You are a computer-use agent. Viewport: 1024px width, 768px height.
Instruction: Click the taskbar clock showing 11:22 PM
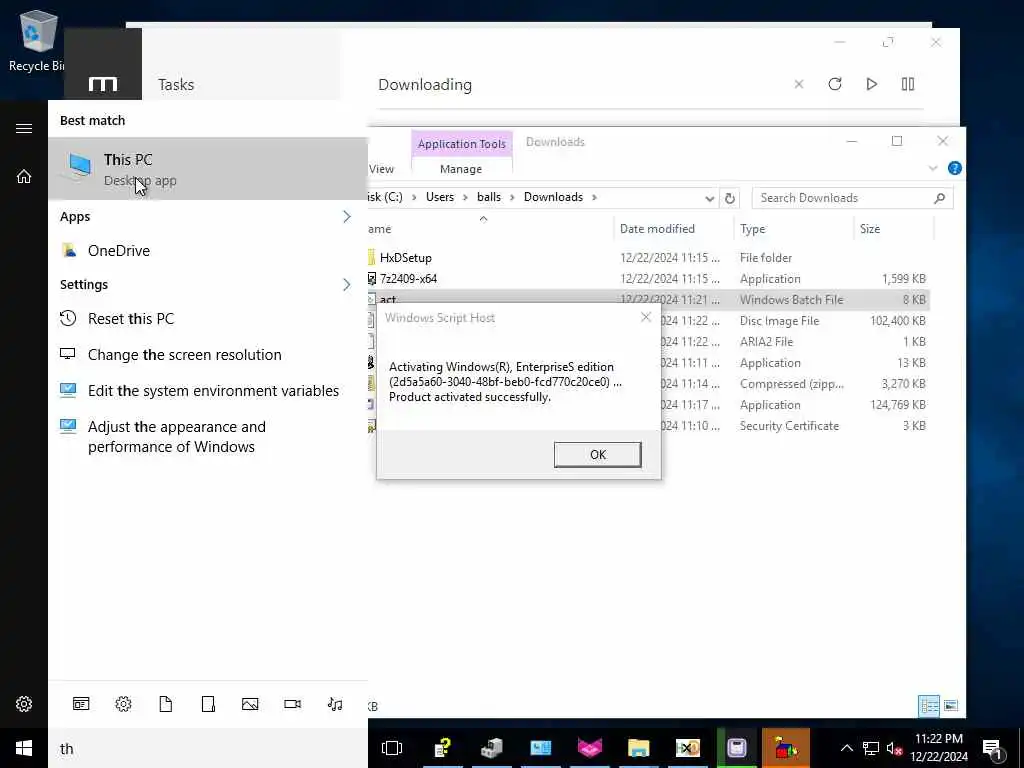point(938,748)
